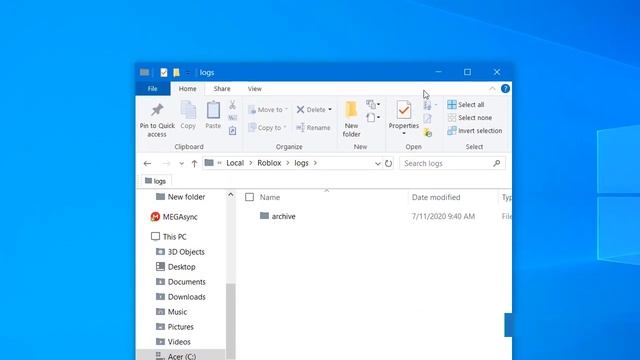Collapse the ribbon with the chevron
Viewport: 640px width, 360px height.
[492, 89]
